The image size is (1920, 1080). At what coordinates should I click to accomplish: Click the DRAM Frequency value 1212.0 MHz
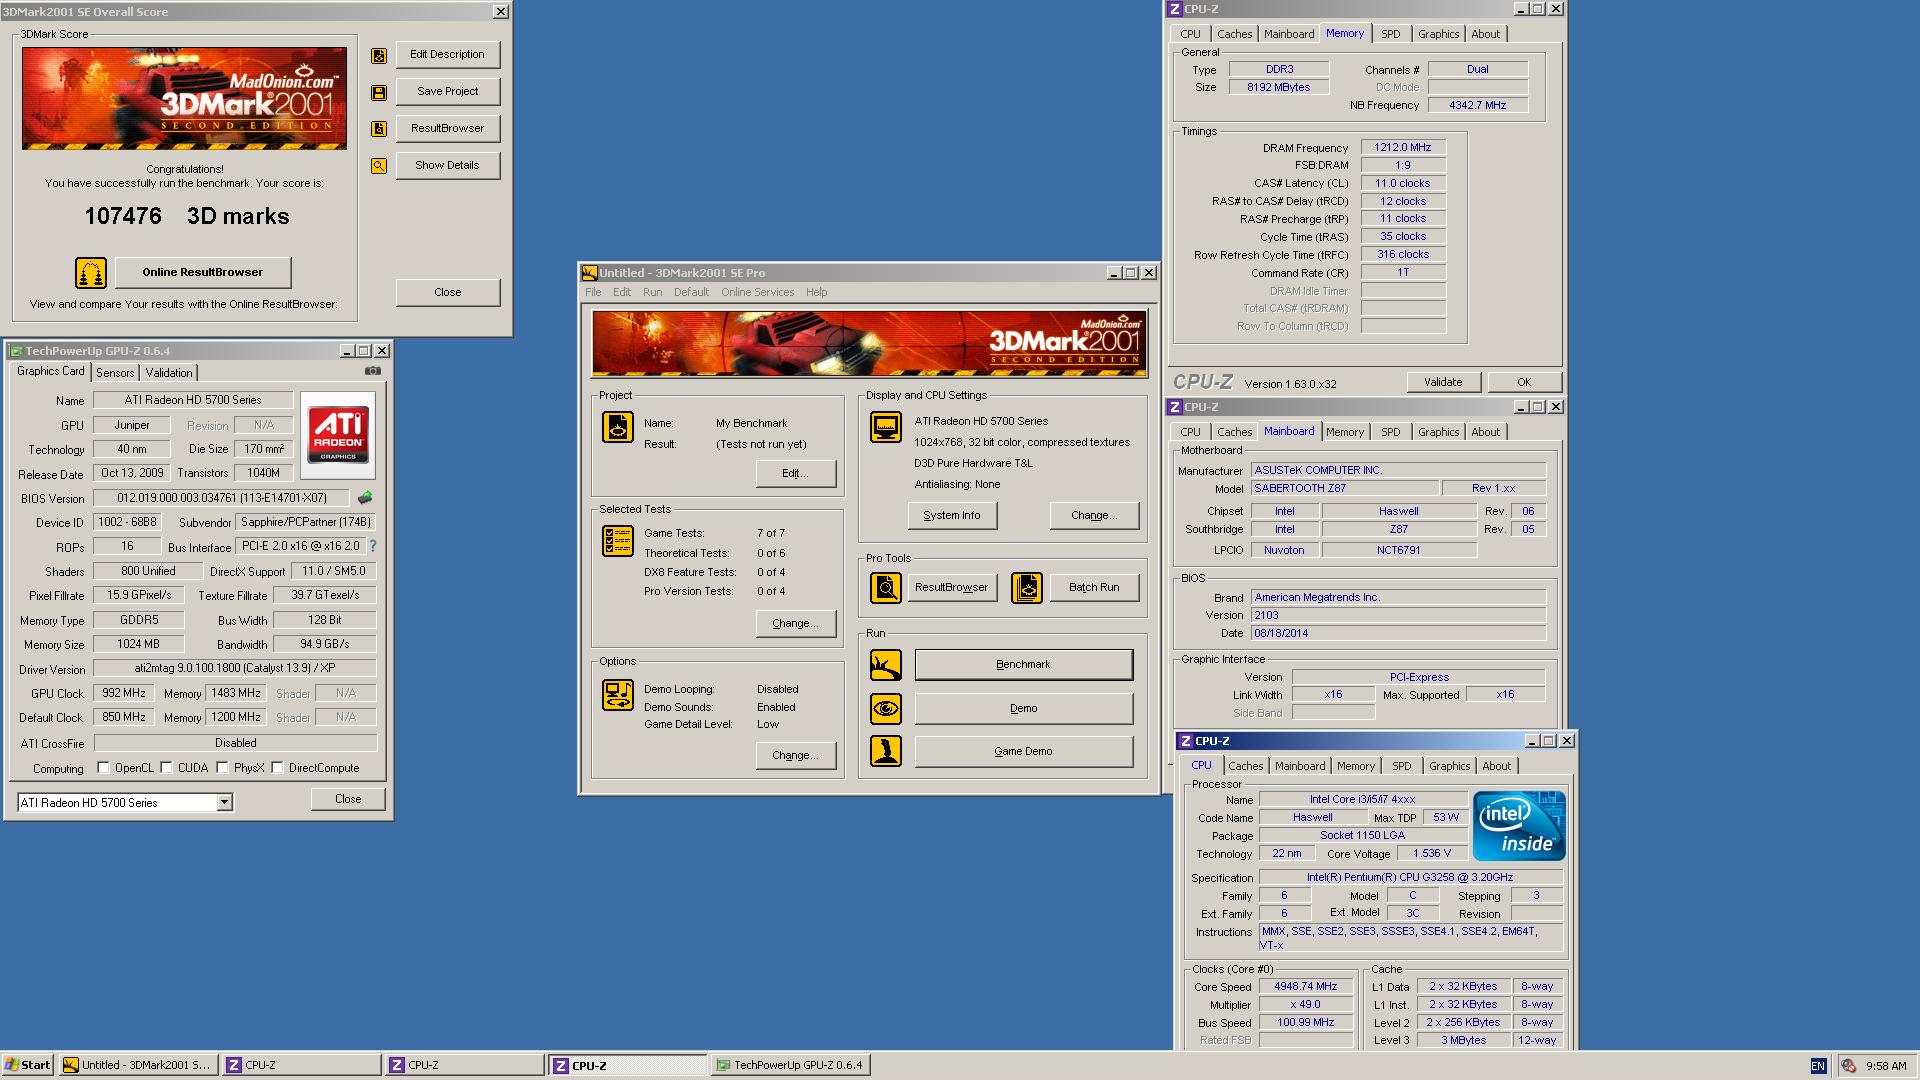1402,147
